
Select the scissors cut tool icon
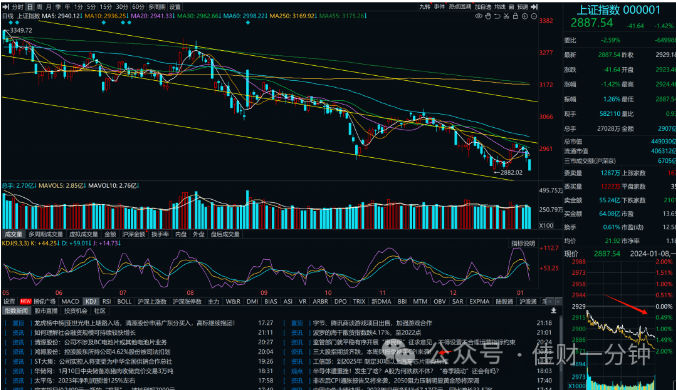pos(506,16)
